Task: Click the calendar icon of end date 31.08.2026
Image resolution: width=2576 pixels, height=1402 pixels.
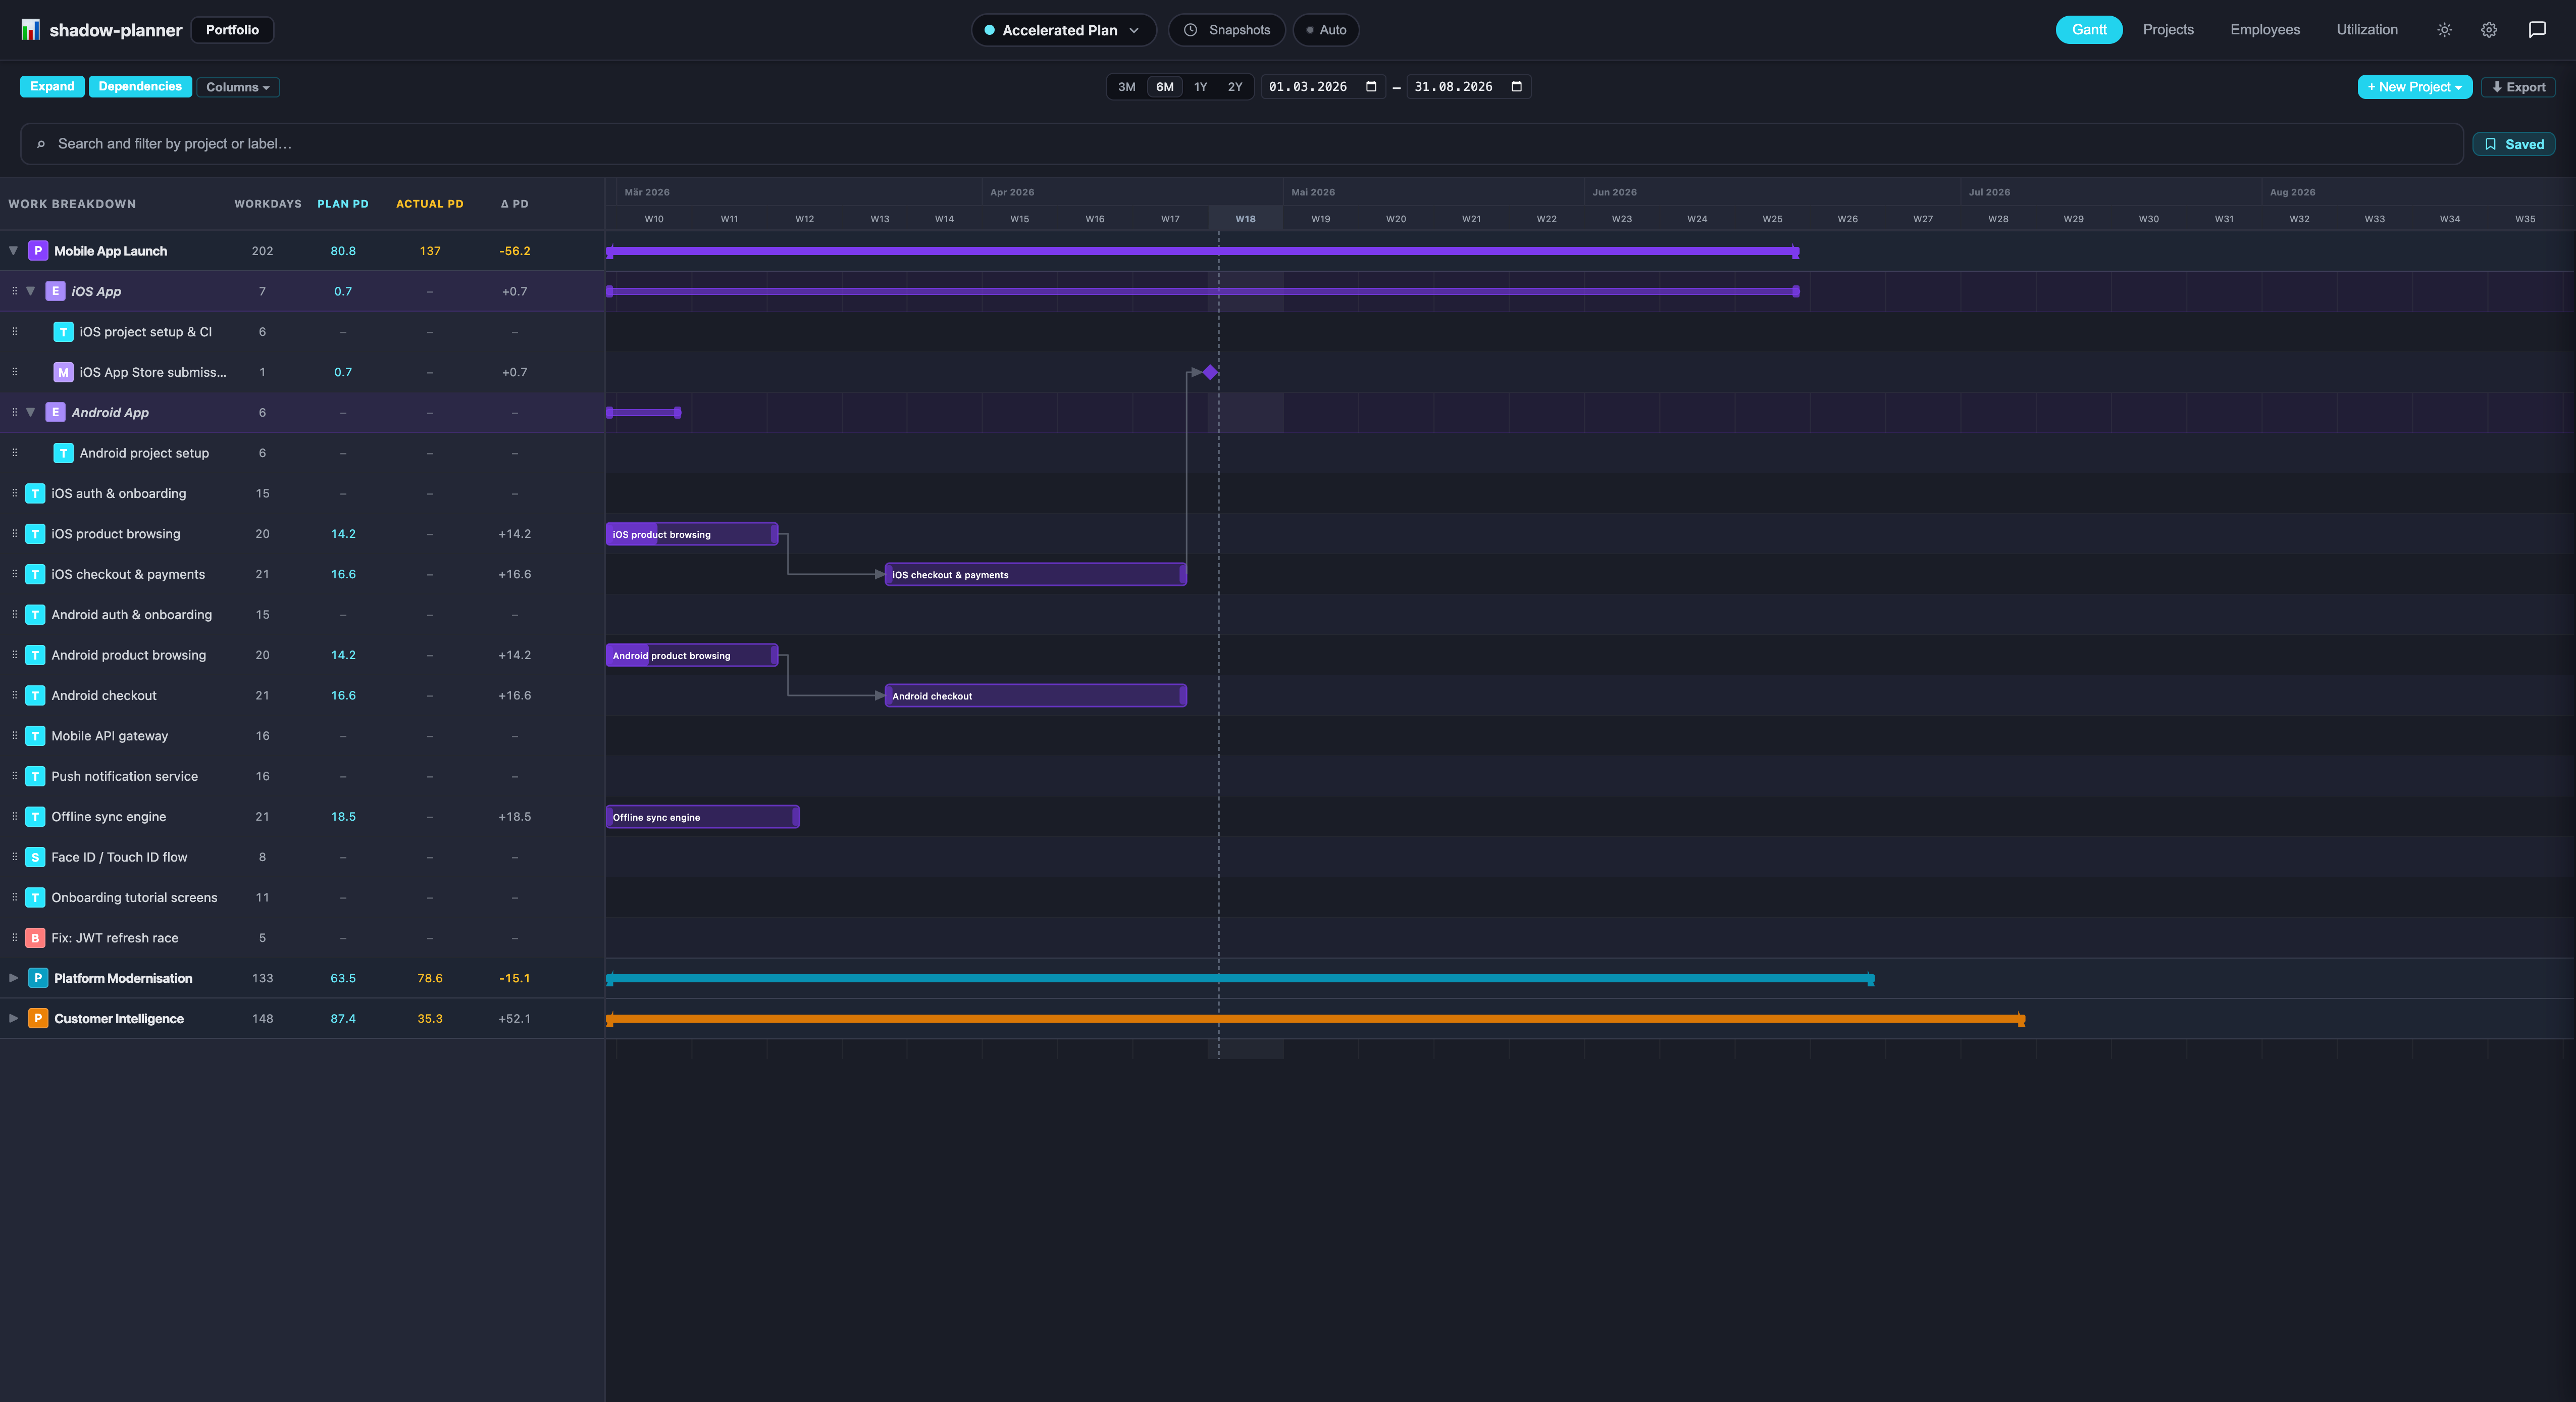Action: (x=1516, y=87)
